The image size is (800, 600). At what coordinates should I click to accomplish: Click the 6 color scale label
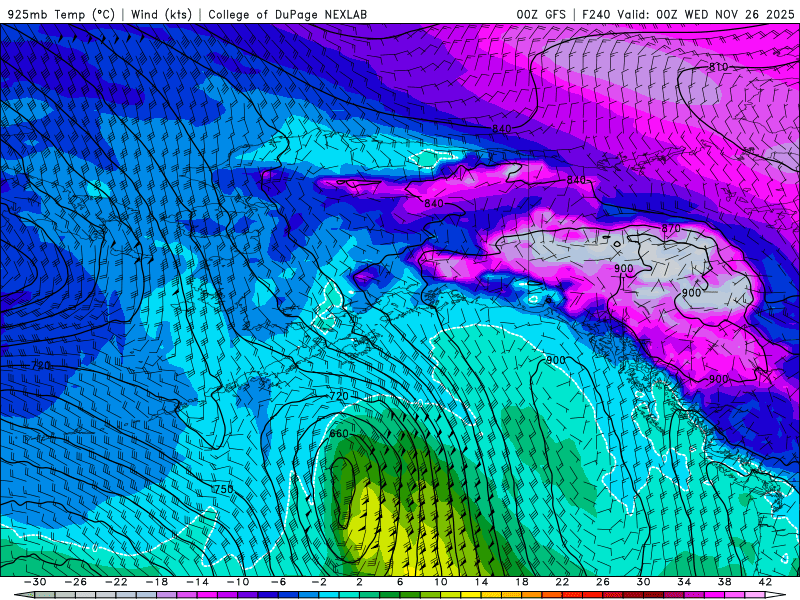click(400, 582)
